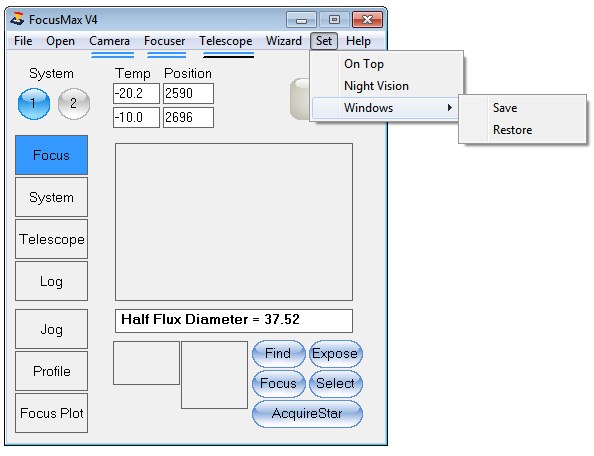Click the Find button
This screenshot has width=594, height=456.
point(278,354)
